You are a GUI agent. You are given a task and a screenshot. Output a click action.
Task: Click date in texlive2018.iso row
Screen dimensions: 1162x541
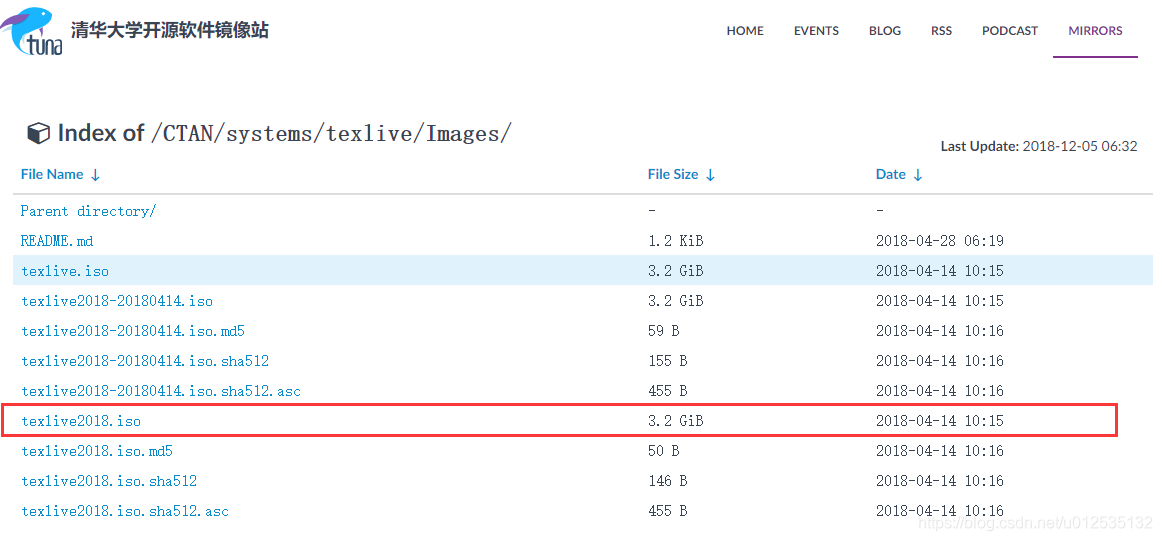click(x=940, y=421)
